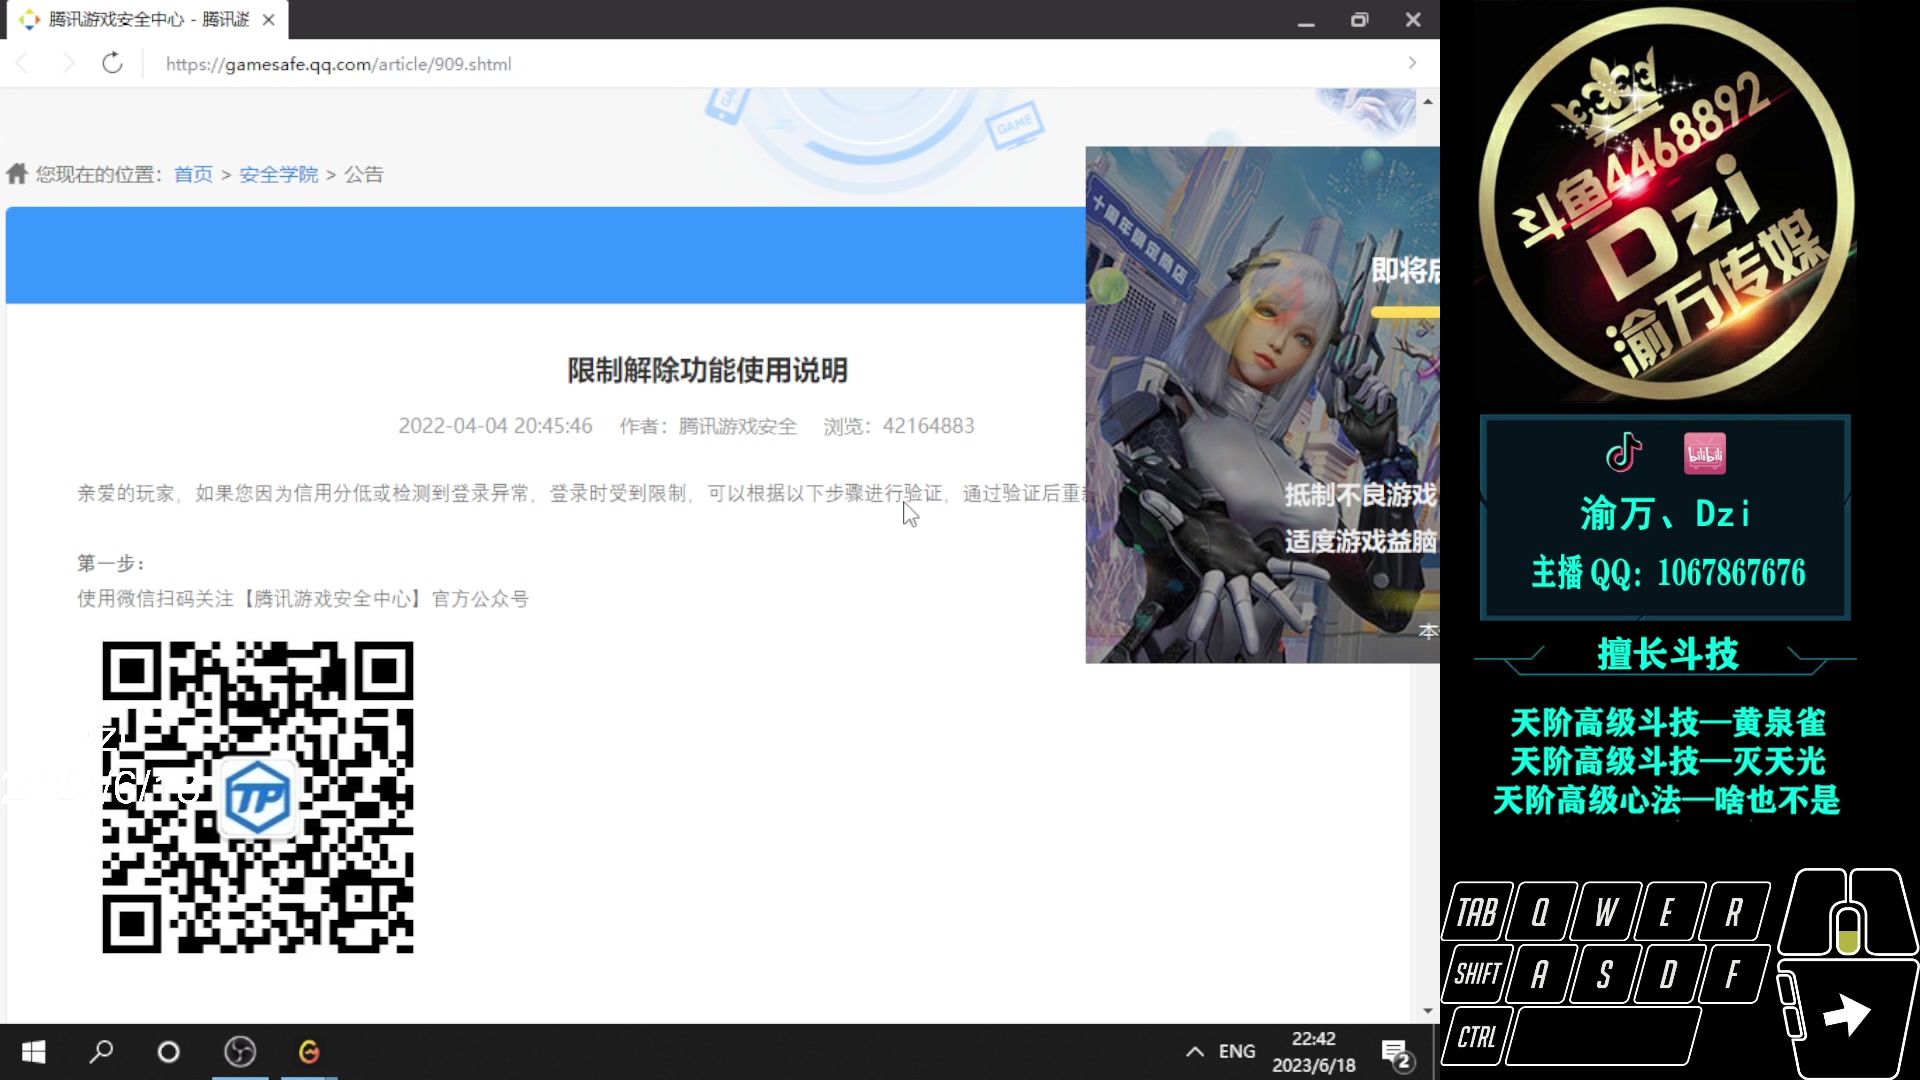Click the CTRL key in the keyboard overlay
The width and height of the screenshot is (1920, 1080).
(1476, 1037)
